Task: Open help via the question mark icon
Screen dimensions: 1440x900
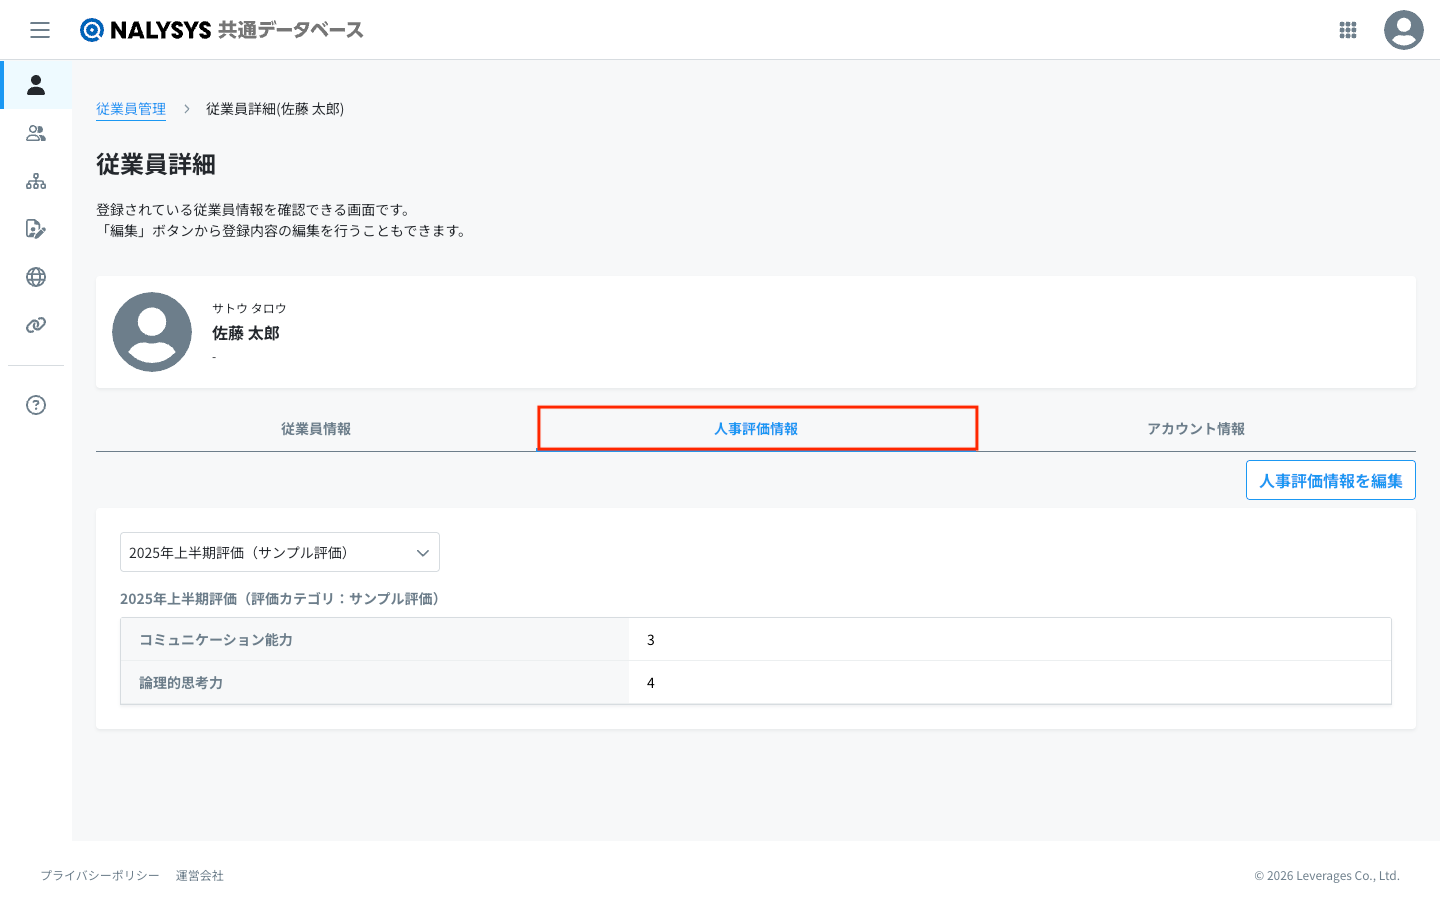Action: (x=36, y=405)
